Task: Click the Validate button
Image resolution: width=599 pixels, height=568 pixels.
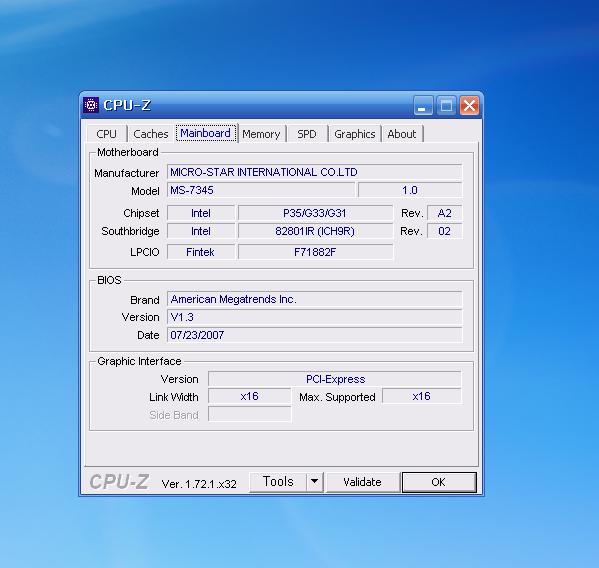Action: tap(362, 482)
